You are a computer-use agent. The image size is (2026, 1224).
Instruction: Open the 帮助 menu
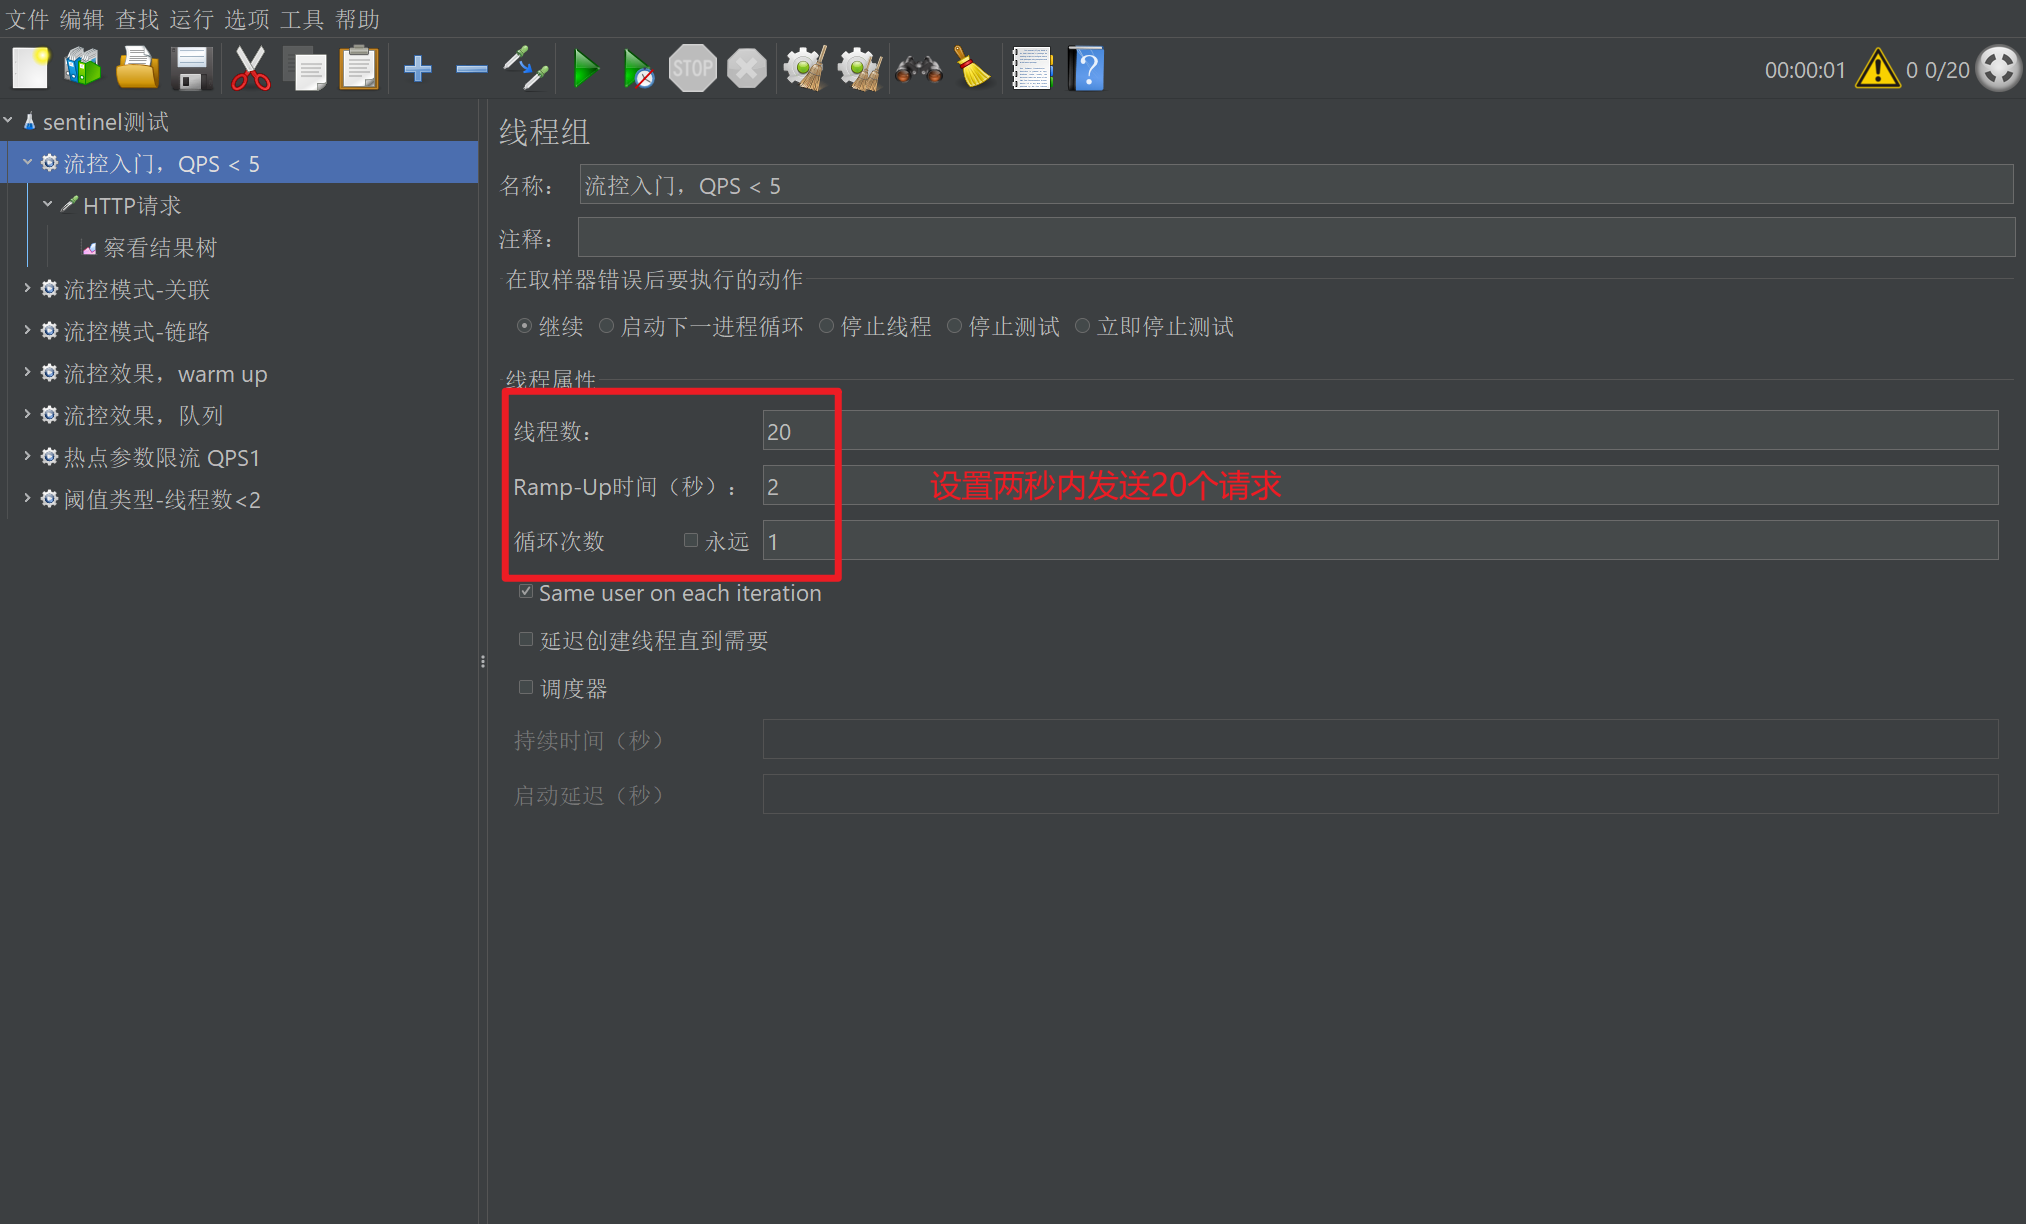click(x=357, y=19)
